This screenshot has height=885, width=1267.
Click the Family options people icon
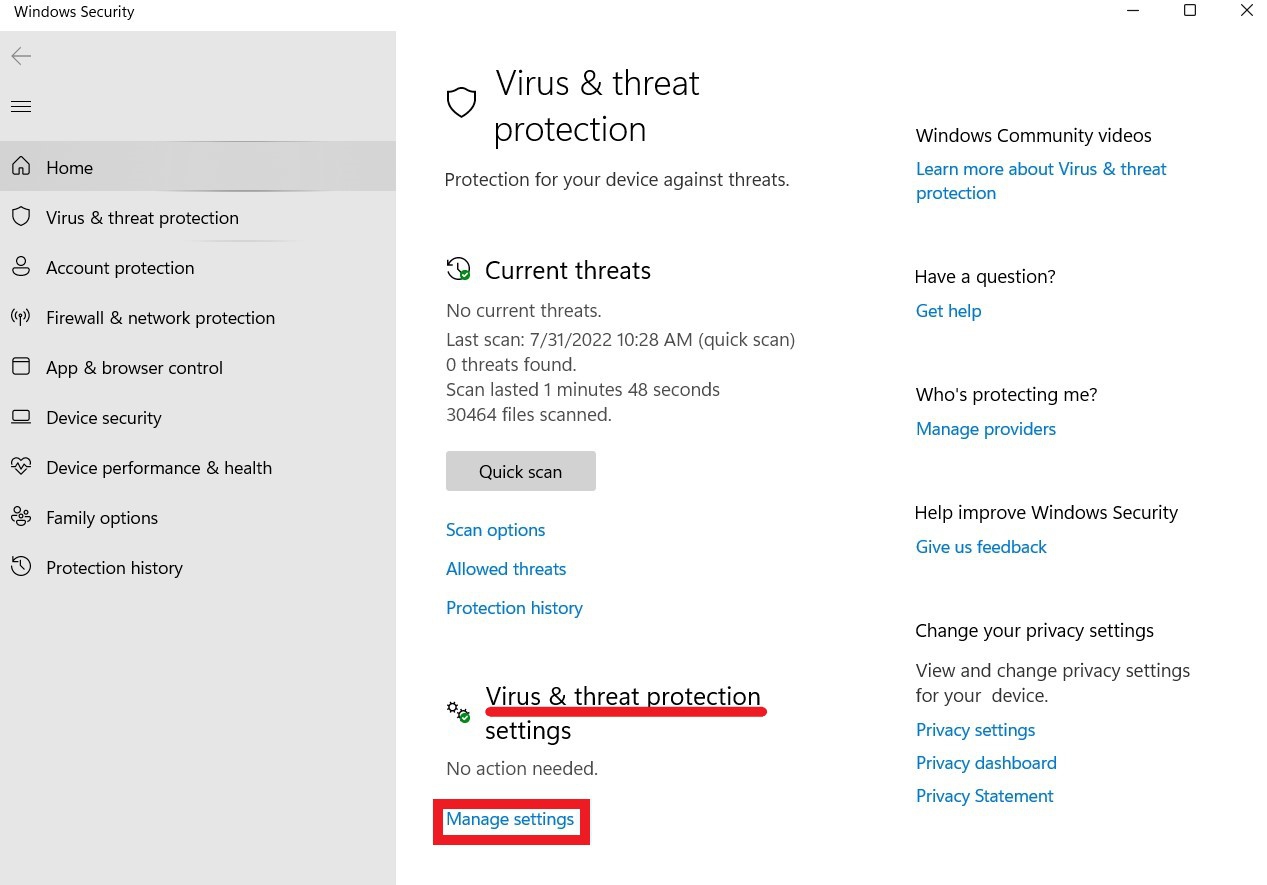pos(21,517)
